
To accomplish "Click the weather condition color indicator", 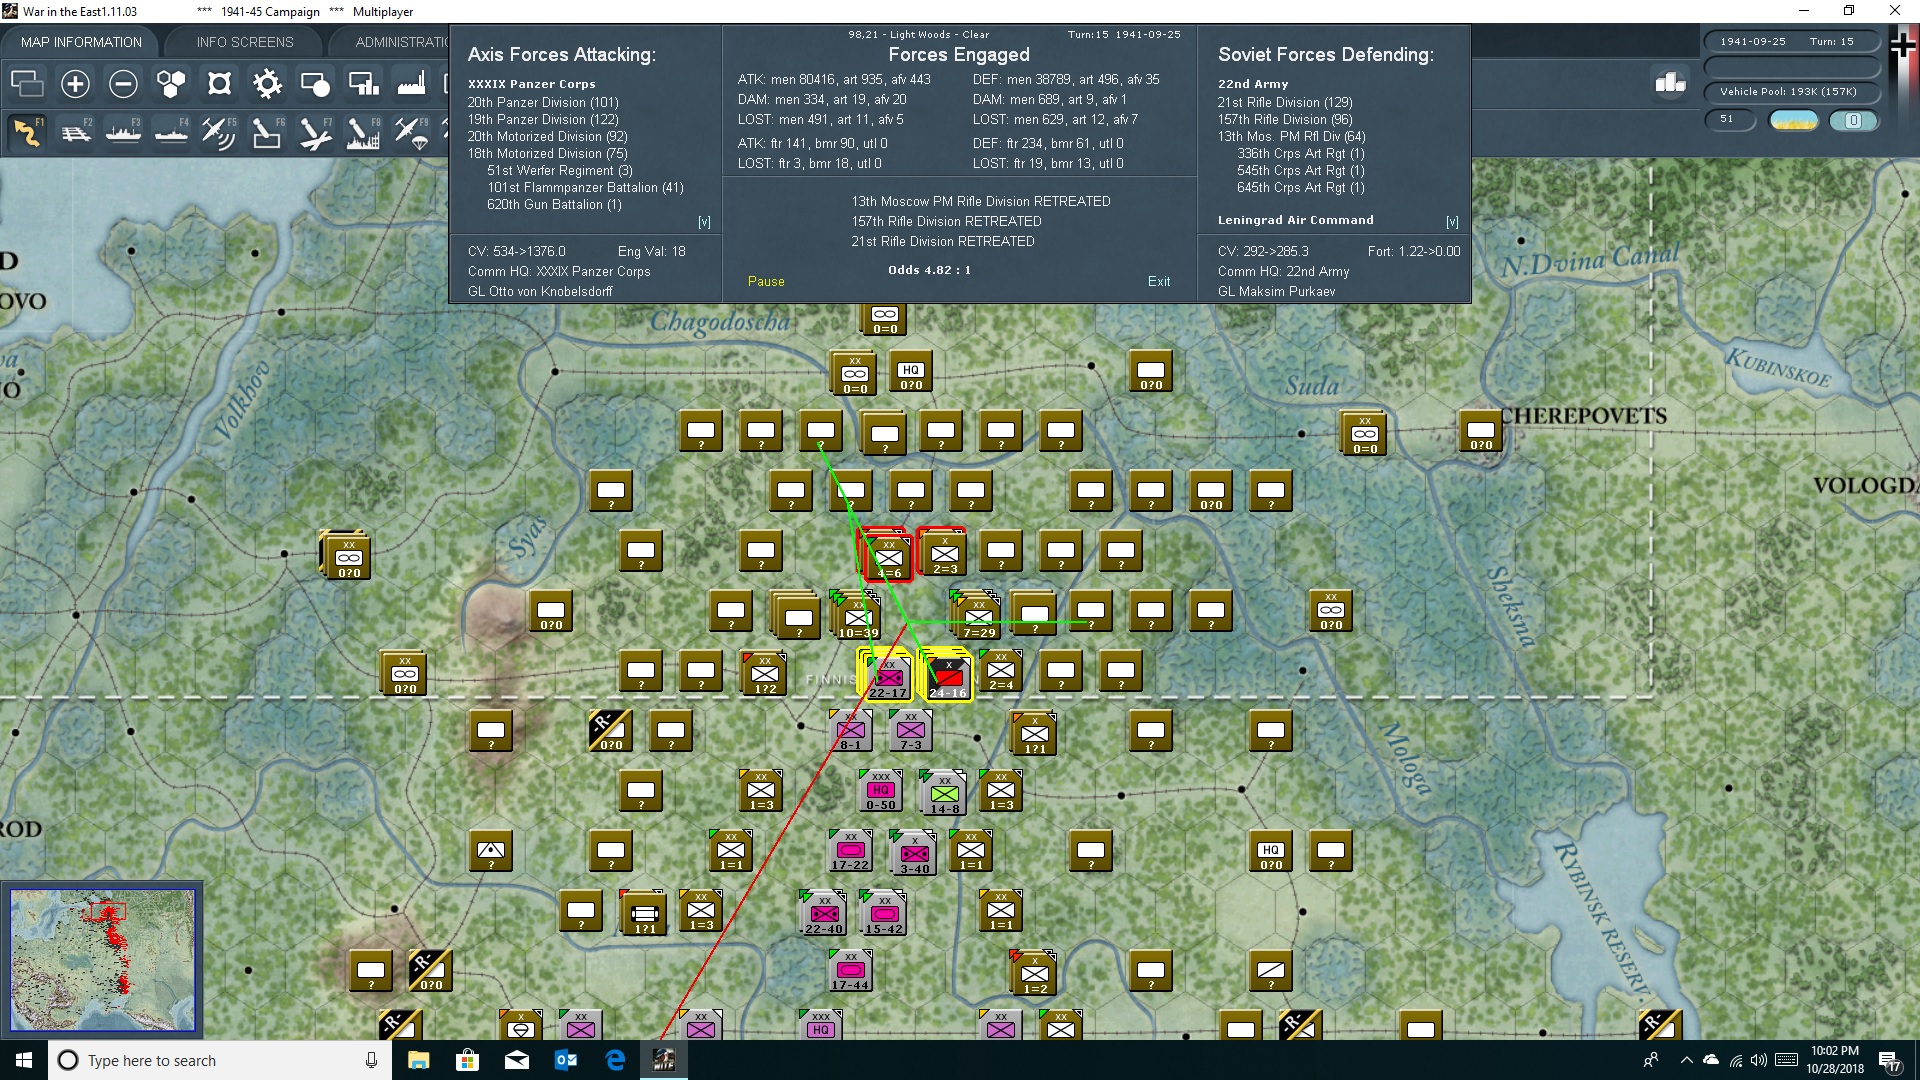I will 1793,120.
